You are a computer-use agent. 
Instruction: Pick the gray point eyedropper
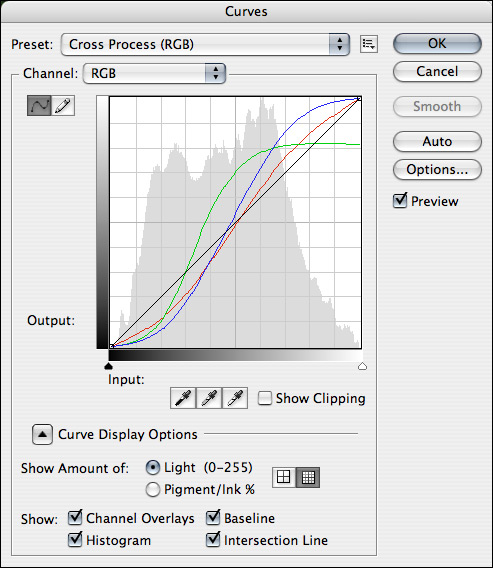click(x=209, y=398)
